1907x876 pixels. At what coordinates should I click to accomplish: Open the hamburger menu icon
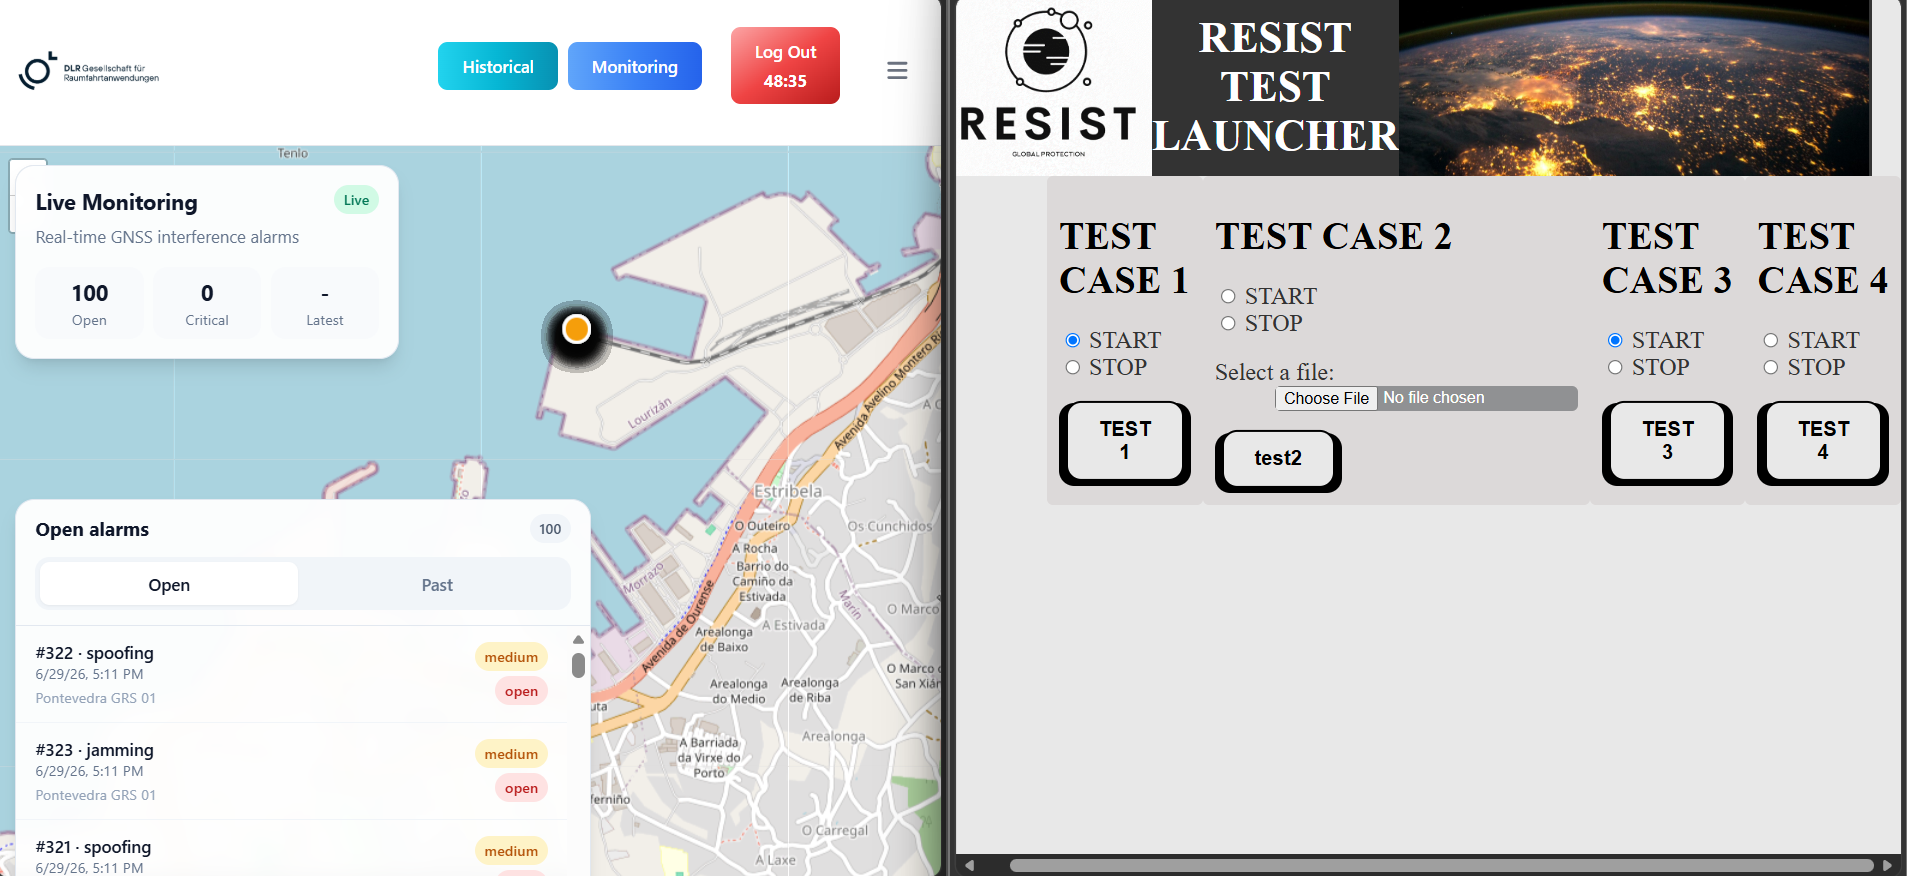click(897, 70)
